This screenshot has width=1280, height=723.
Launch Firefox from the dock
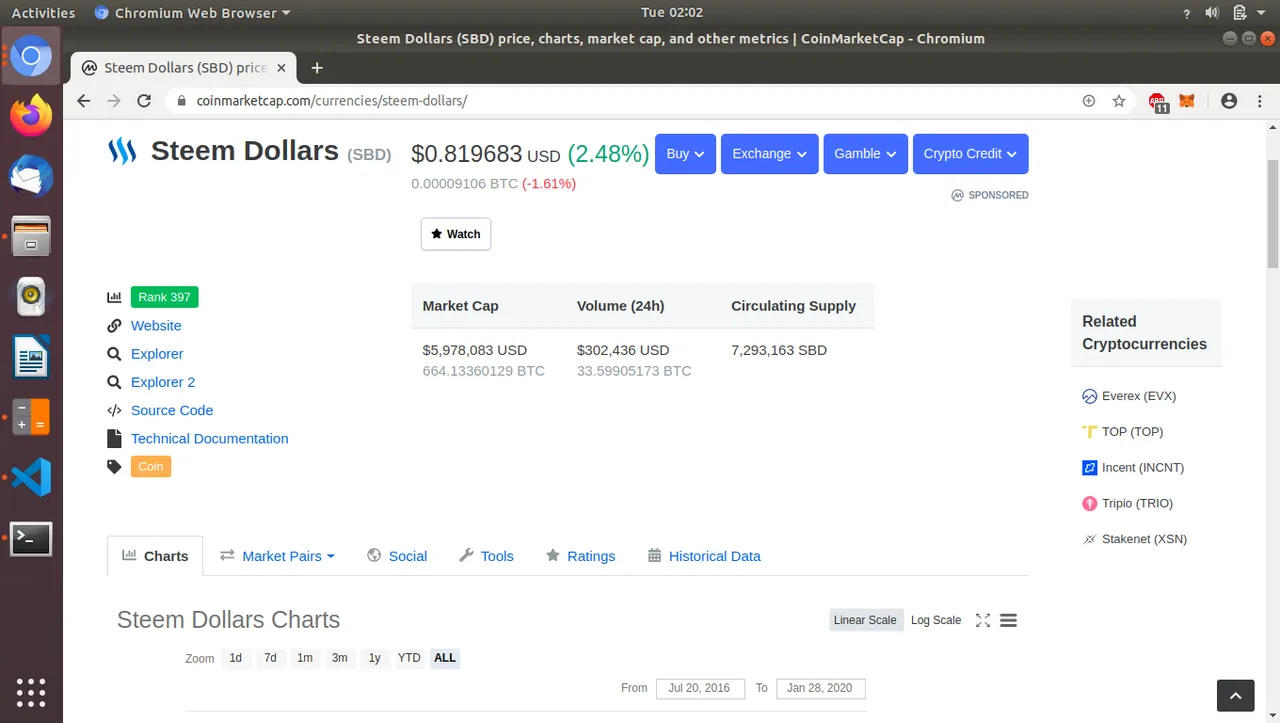tap(31, 116)
